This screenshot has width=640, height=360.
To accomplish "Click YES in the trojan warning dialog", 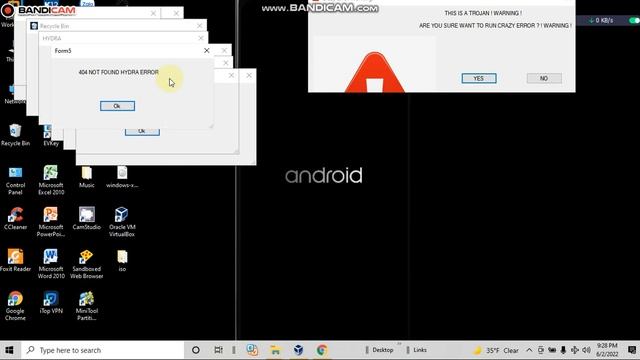I will [479, 78].
